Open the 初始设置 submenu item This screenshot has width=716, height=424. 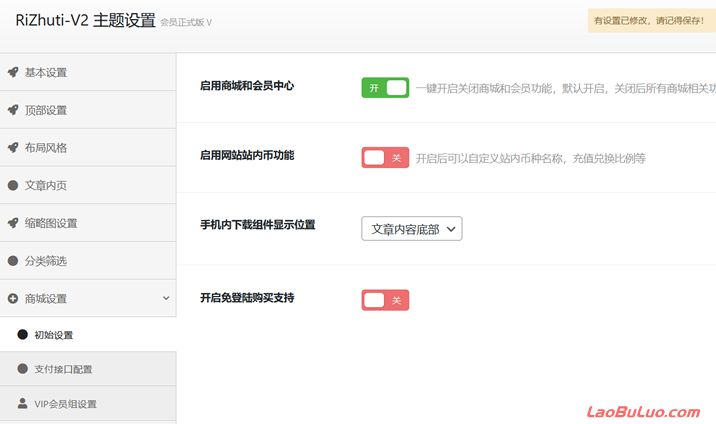tap(88, 335)
